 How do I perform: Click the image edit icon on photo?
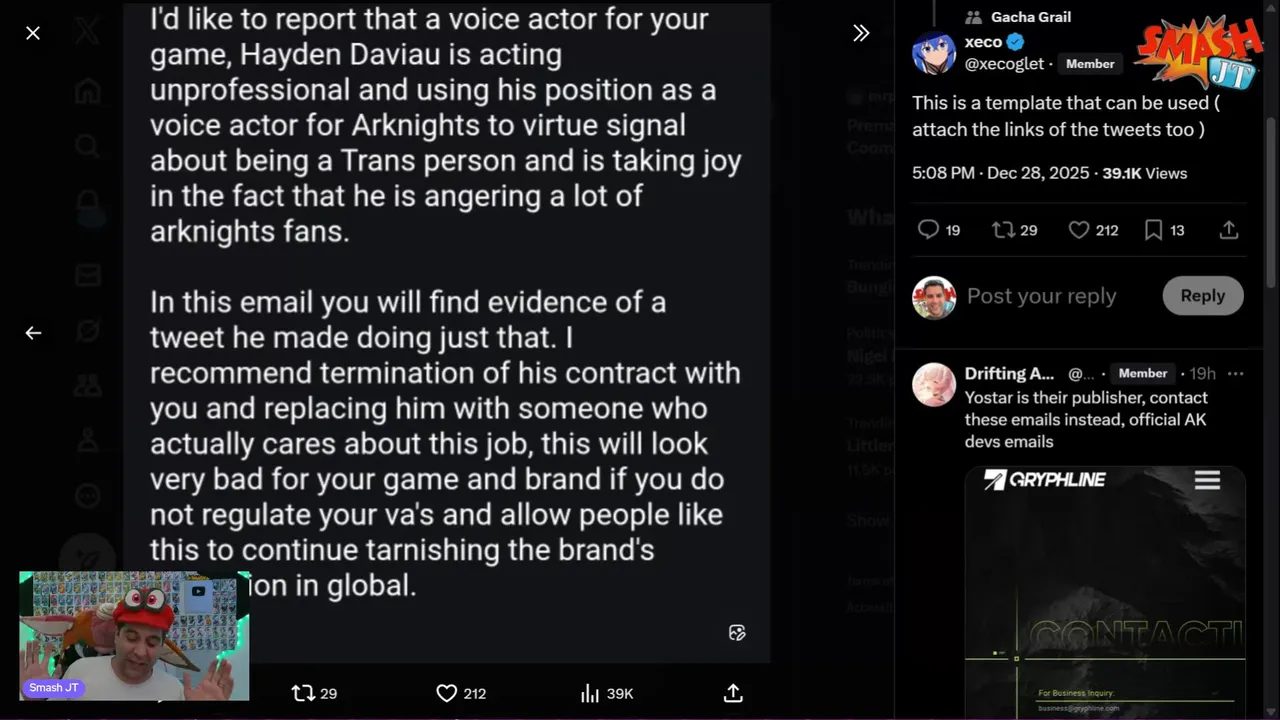click(x=737, y=632)
